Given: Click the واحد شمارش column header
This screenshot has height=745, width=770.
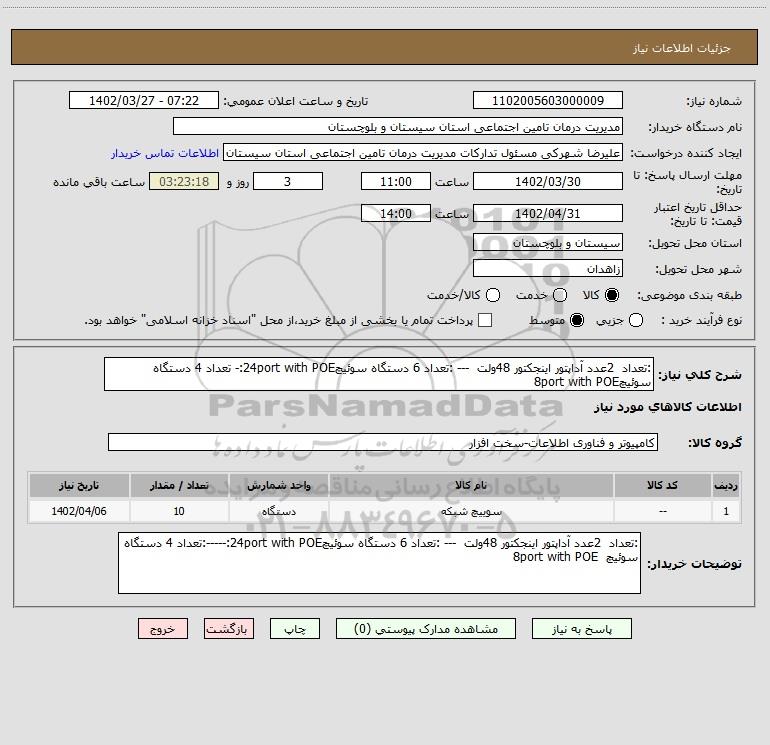Looking at the screenshot, I should (278, 486).
